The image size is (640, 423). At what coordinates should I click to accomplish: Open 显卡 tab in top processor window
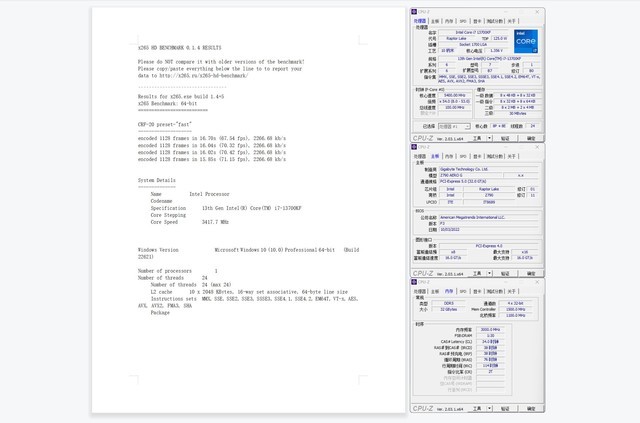point(477,21)
